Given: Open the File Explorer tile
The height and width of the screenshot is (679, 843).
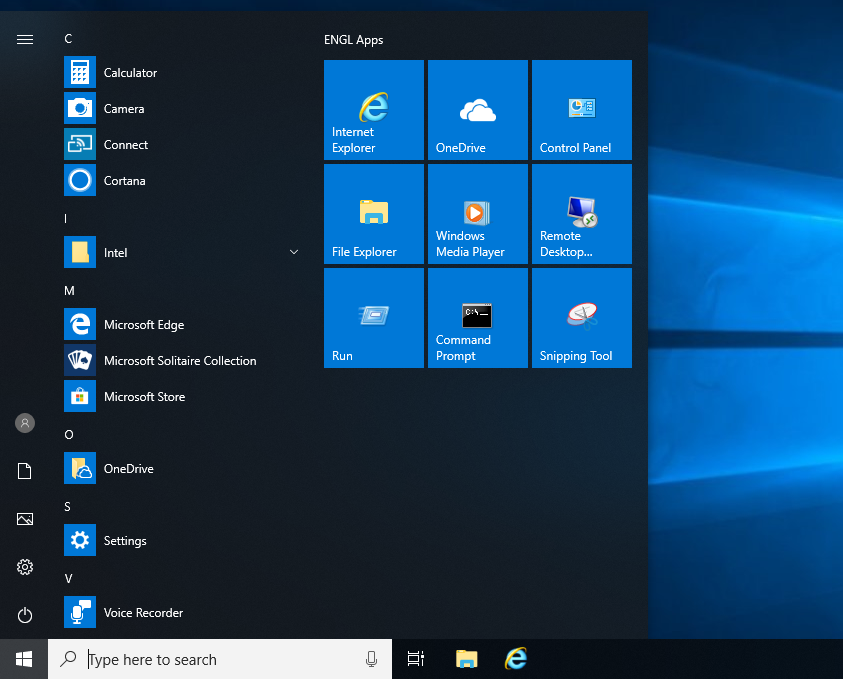Looking at the screenshot, I should point(374,214).
